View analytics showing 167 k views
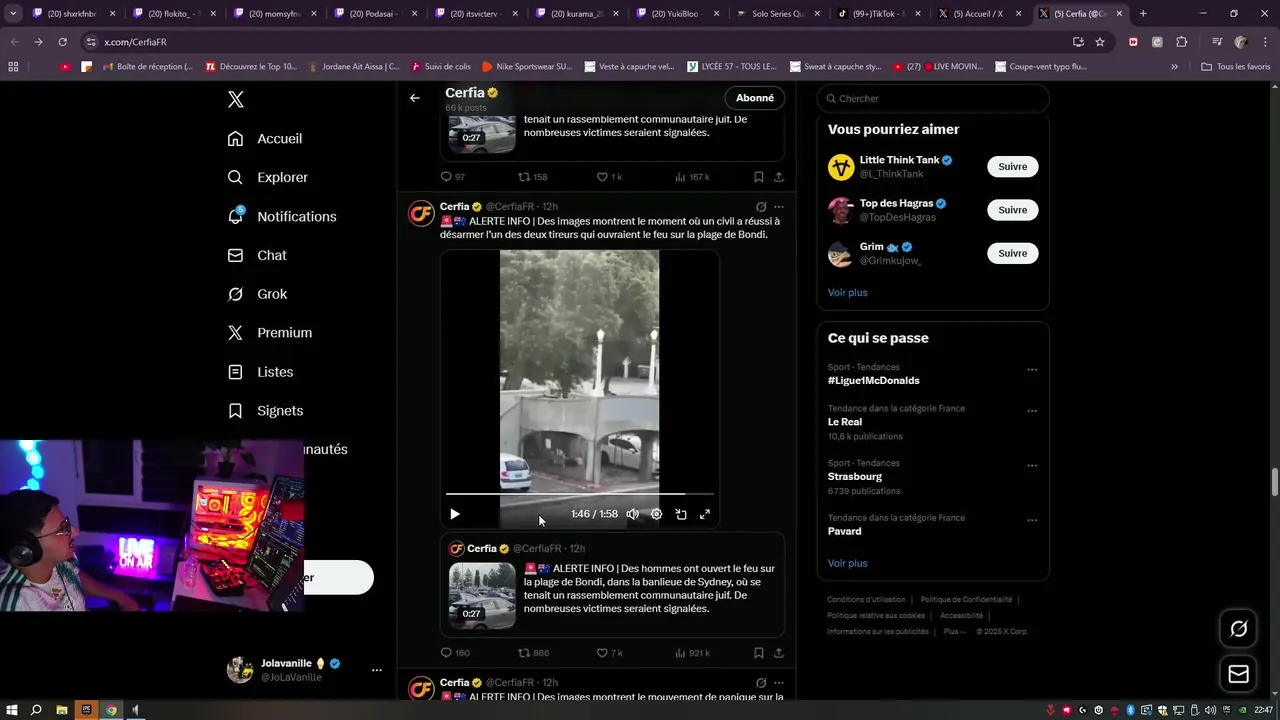 pyautogui.click(x=692, y=177)
